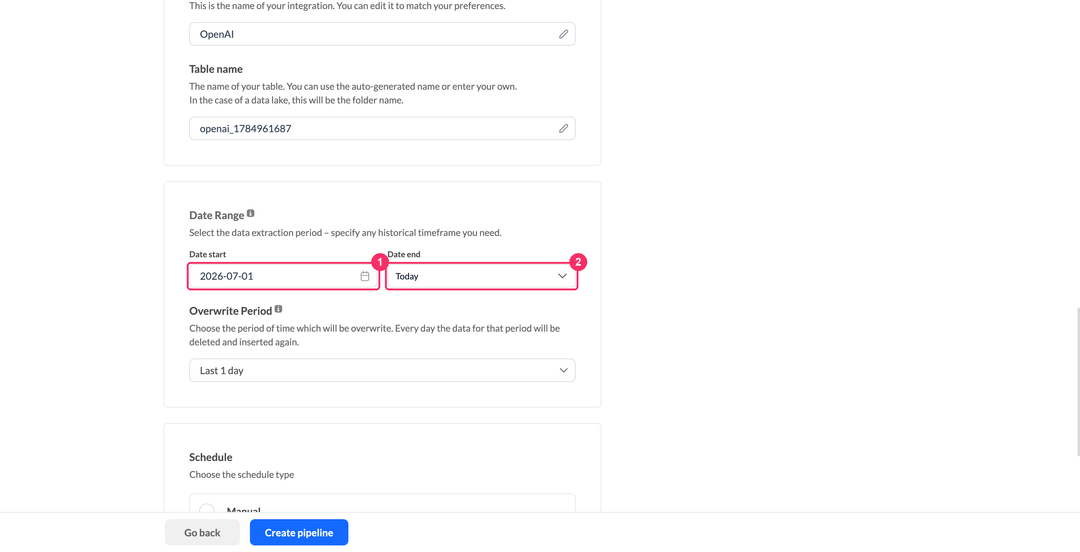Click the pencil icon in OpenAI name field
Screen dimensions: 1080x552
(x=563, y=34)
